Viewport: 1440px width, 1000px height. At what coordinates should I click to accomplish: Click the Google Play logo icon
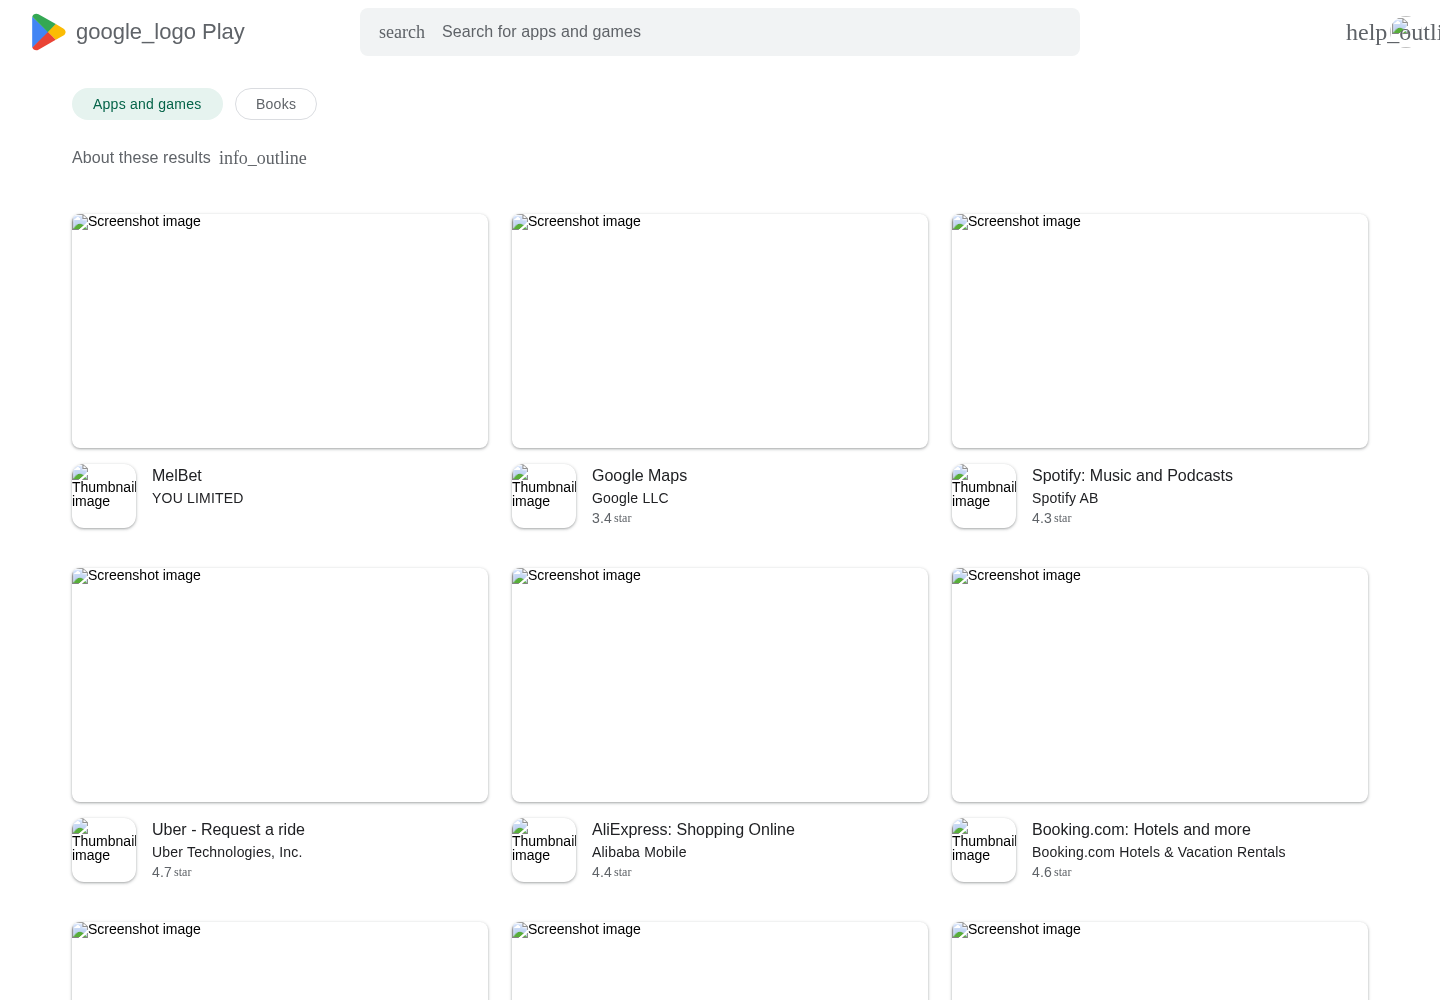pos(48,32)
